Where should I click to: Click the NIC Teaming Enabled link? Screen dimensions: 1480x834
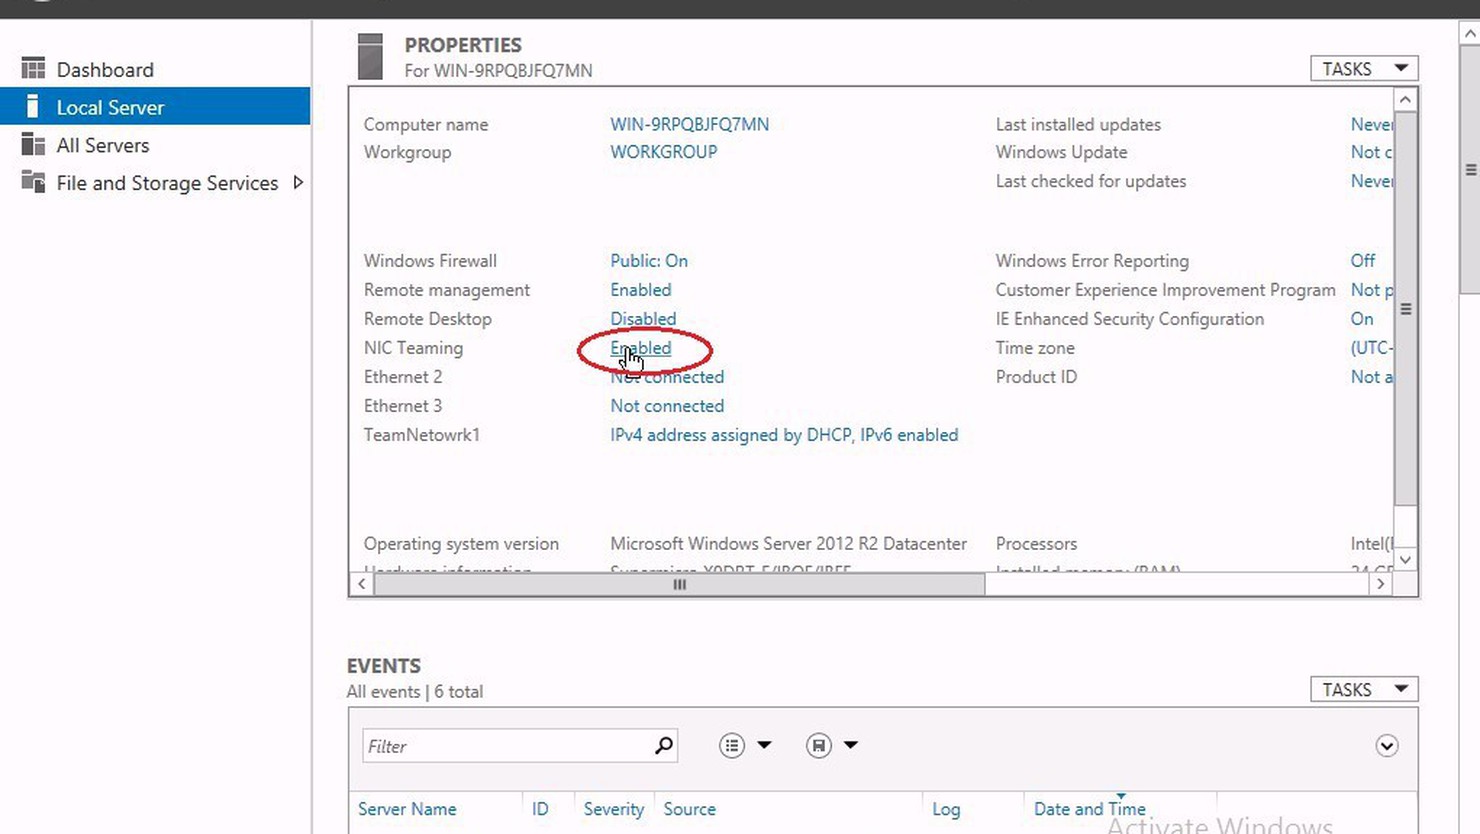tap(641, 347)
